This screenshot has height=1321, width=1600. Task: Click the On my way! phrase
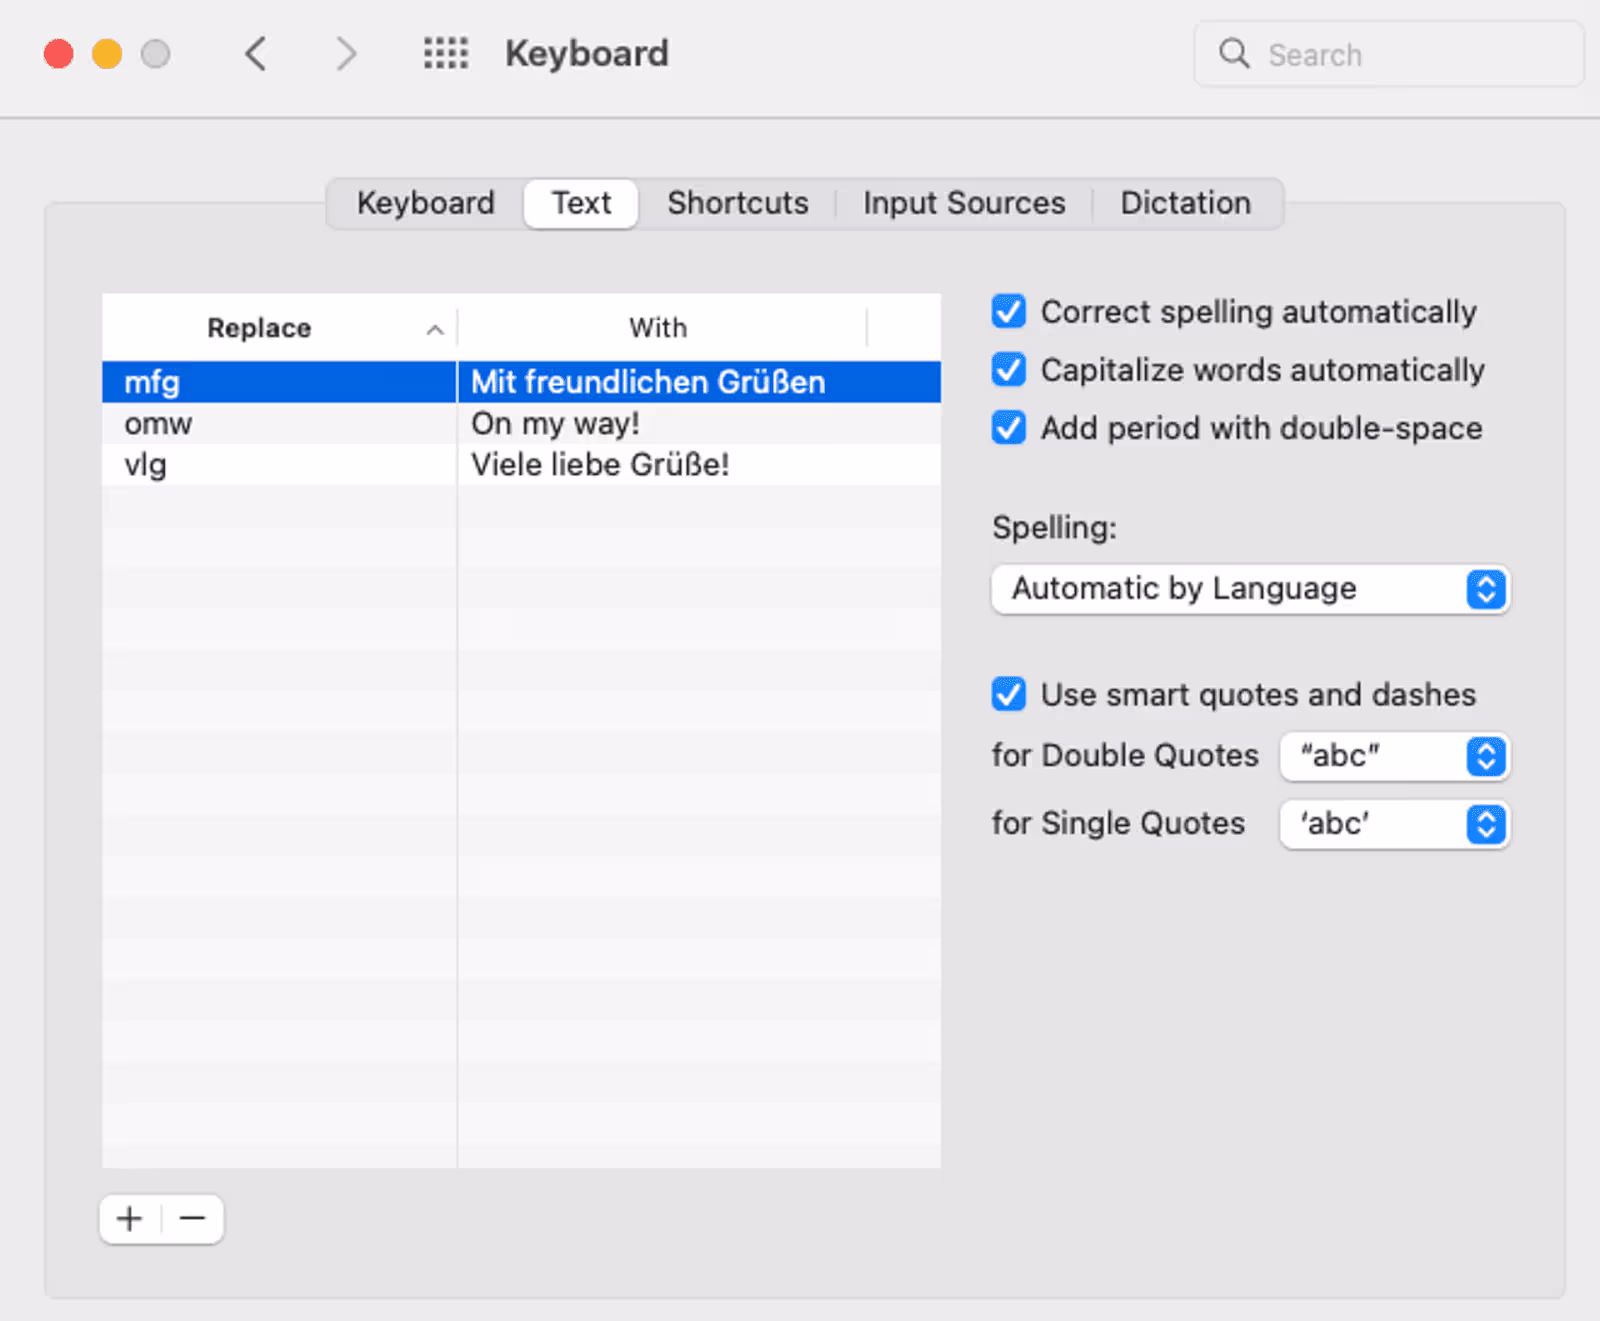pyautogui.click(x=555, y=423)
